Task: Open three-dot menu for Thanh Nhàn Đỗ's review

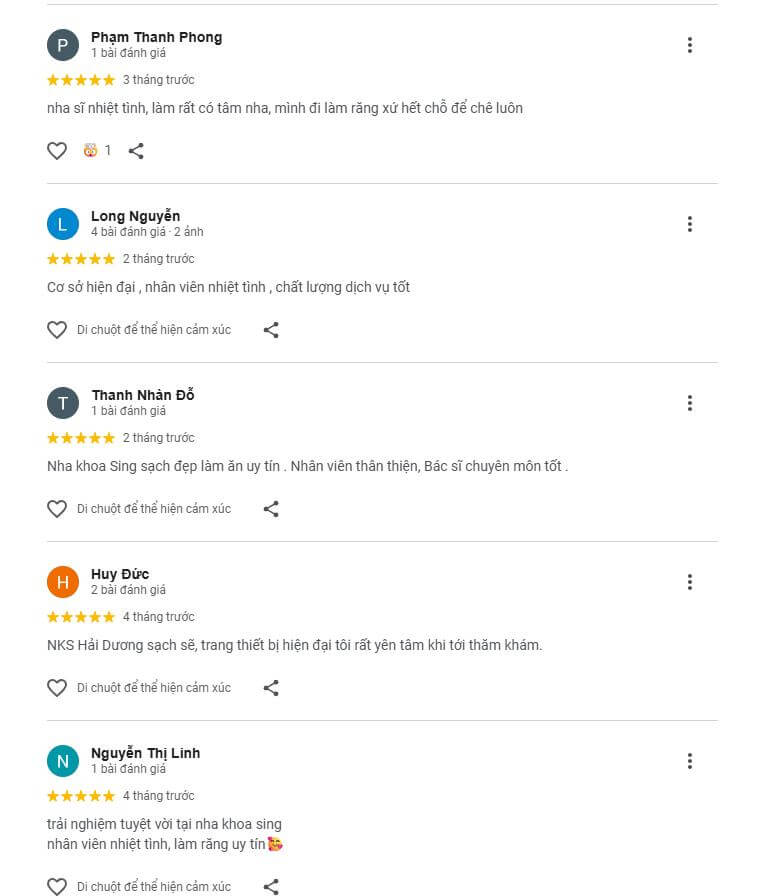Action: (689, 403)
